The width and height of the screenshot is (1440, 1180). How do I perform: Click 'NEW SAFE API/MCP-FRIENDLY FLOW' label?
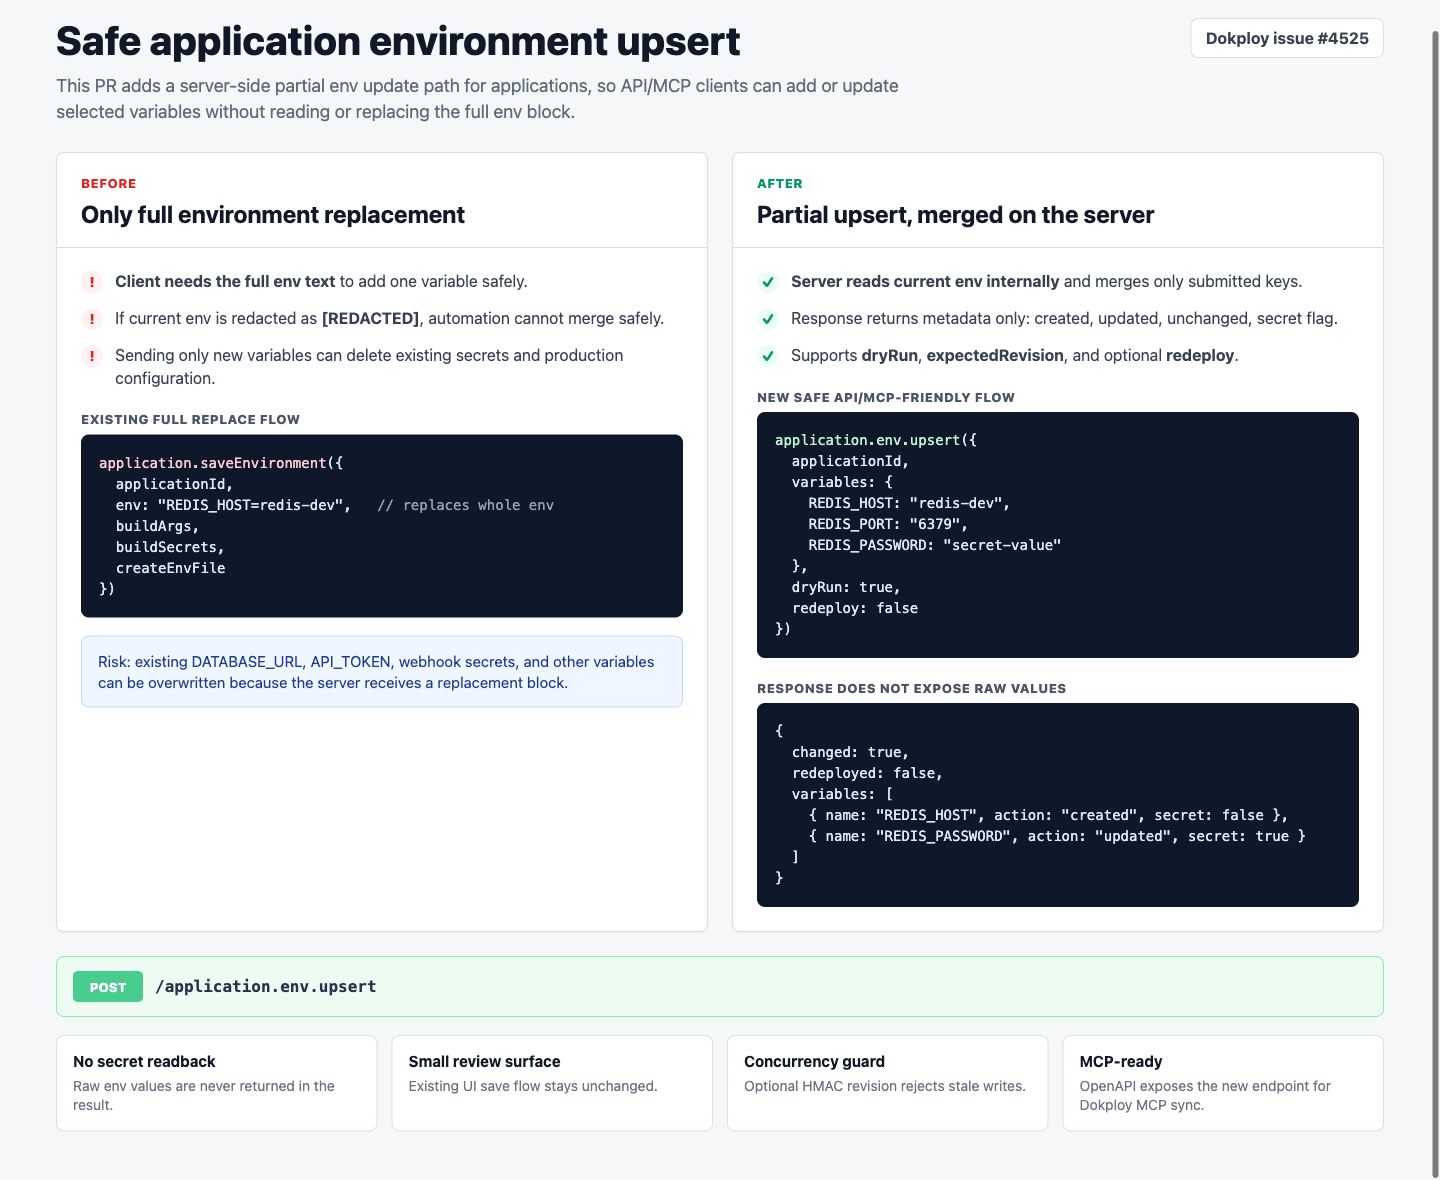click(x=886, y=398)
